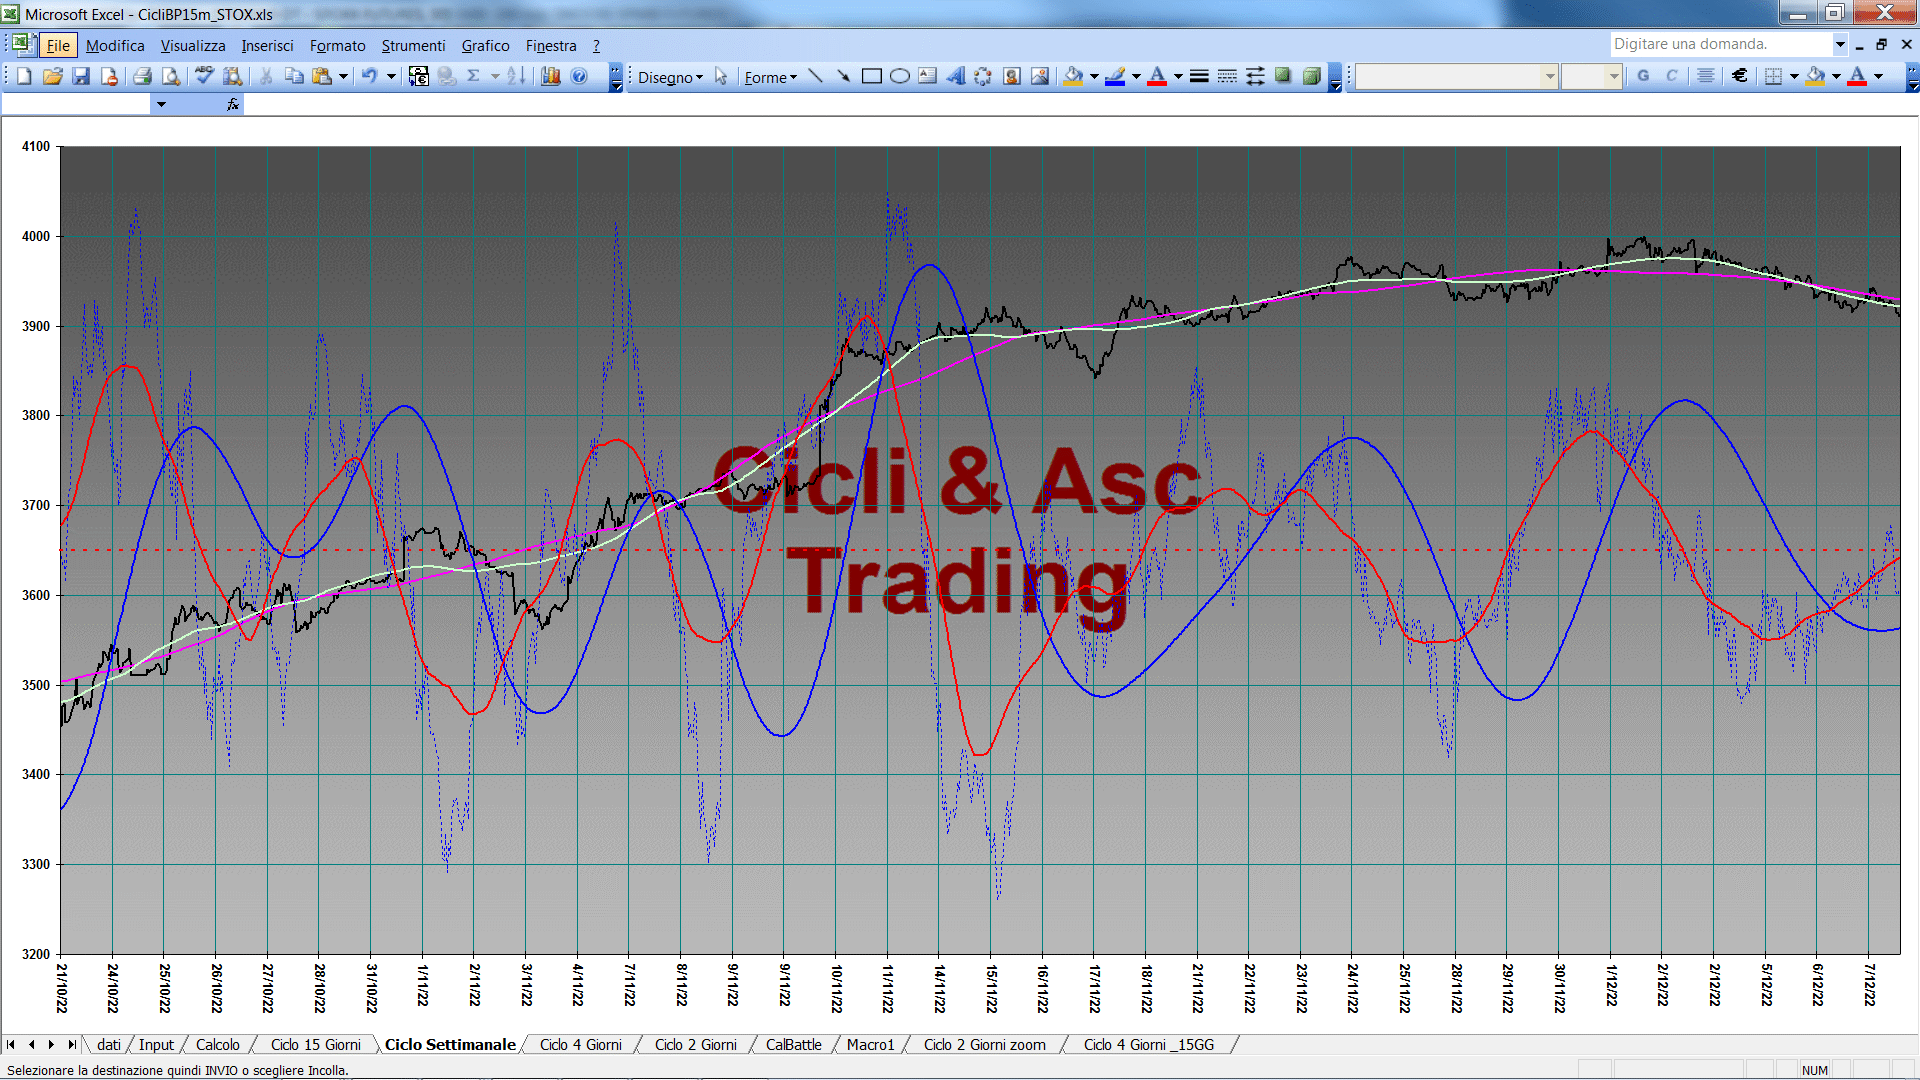Click the Insert Picture from file icon
The height and width of the screenshot is (1080, 1920).
click(1040, 76)
